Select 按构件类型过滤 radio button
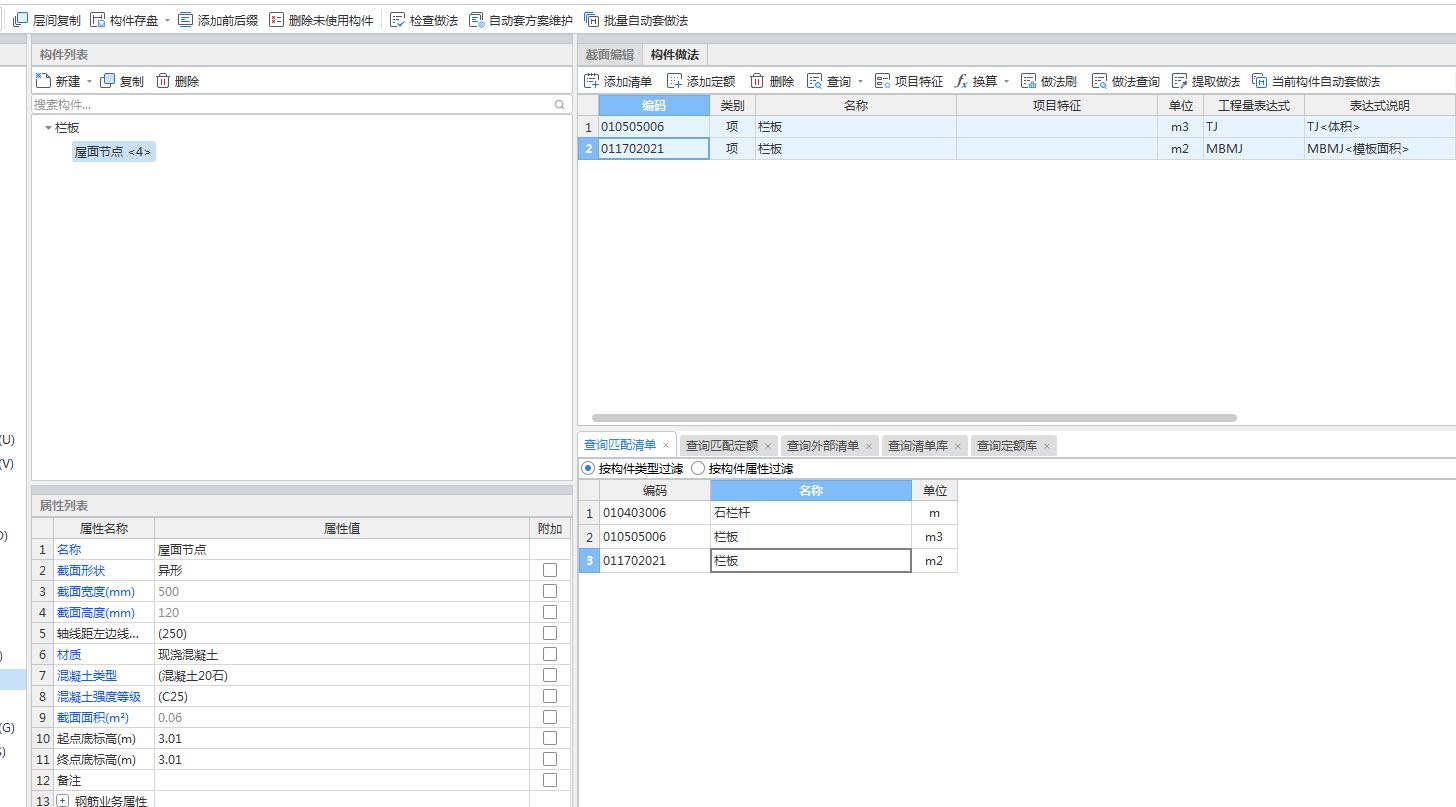This screenshot has height=807, width=1456. 588,468
